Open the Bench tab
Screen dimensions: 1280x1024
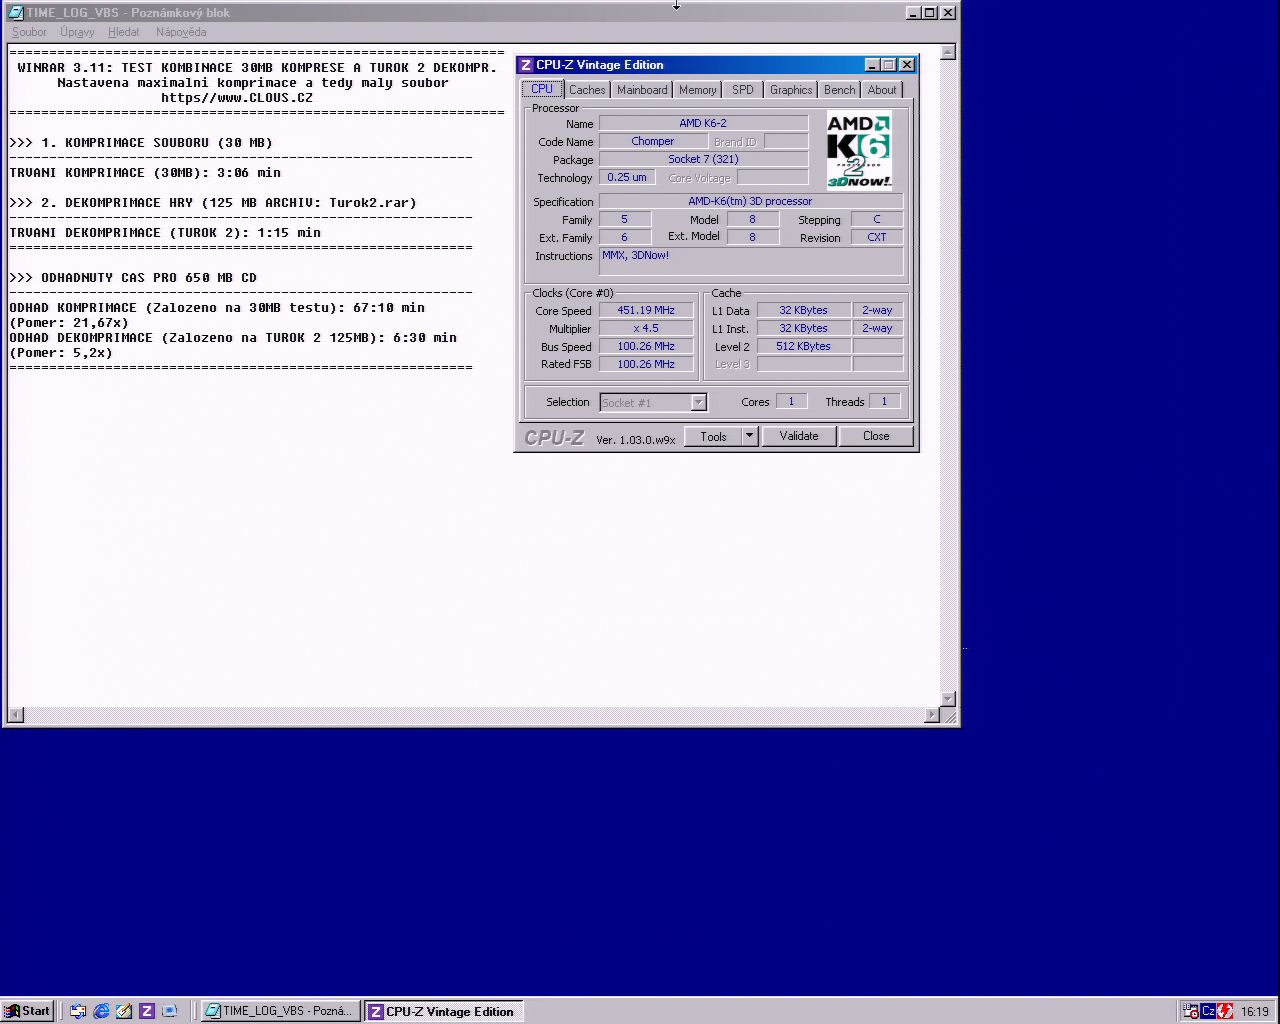(840, 90)
